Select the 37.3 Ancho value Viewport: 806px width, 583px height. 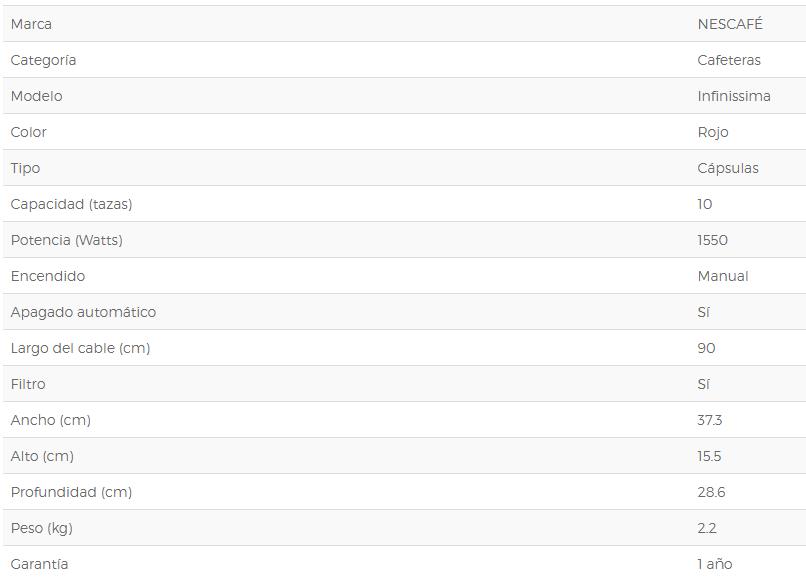[x=710, y=420]
